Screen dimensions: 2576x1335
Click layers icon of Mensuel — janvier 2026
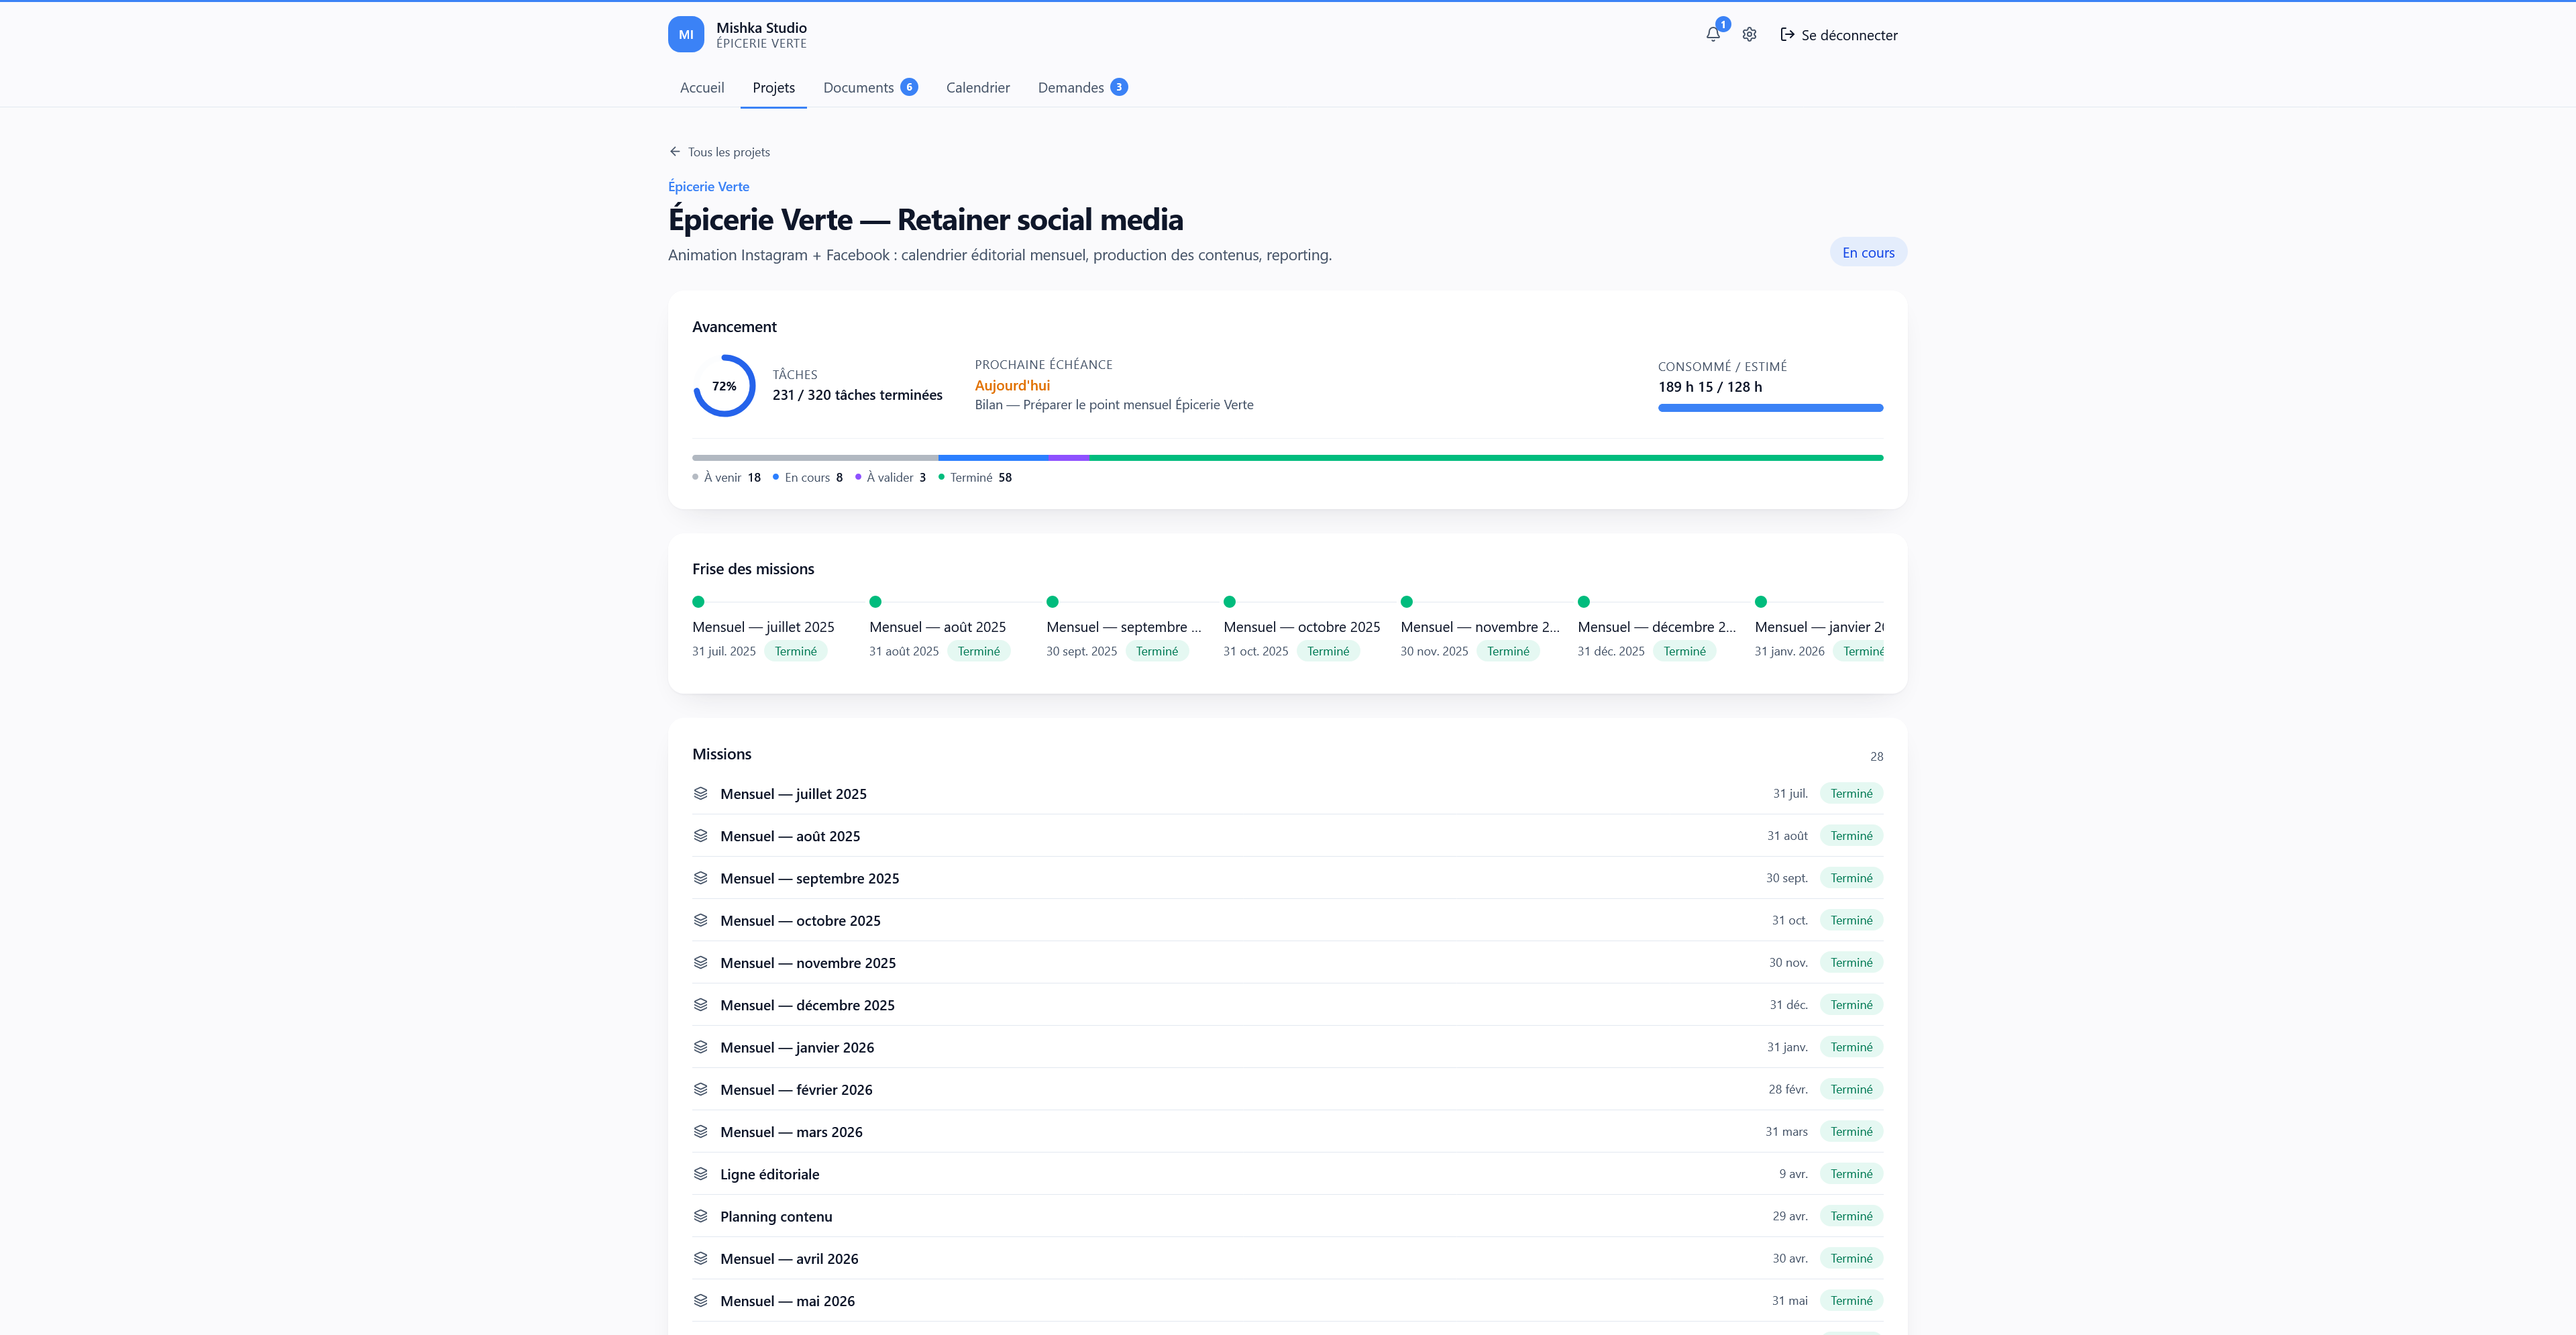click(701, 1047)
